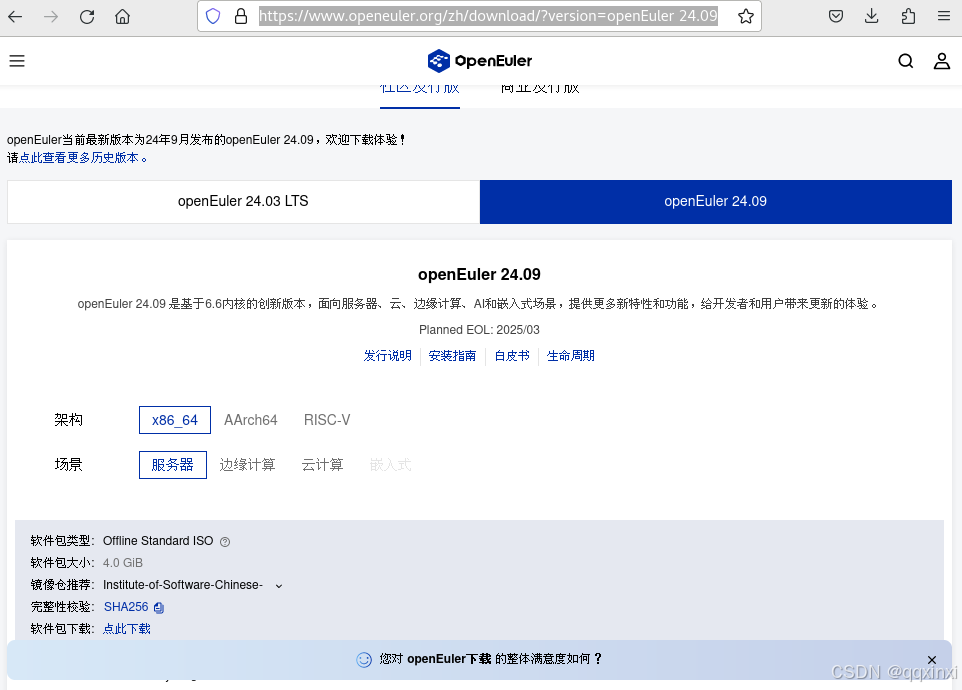Choose the 边缘计算 scenario
Viewport: 962px width, 690px height.
247,465
